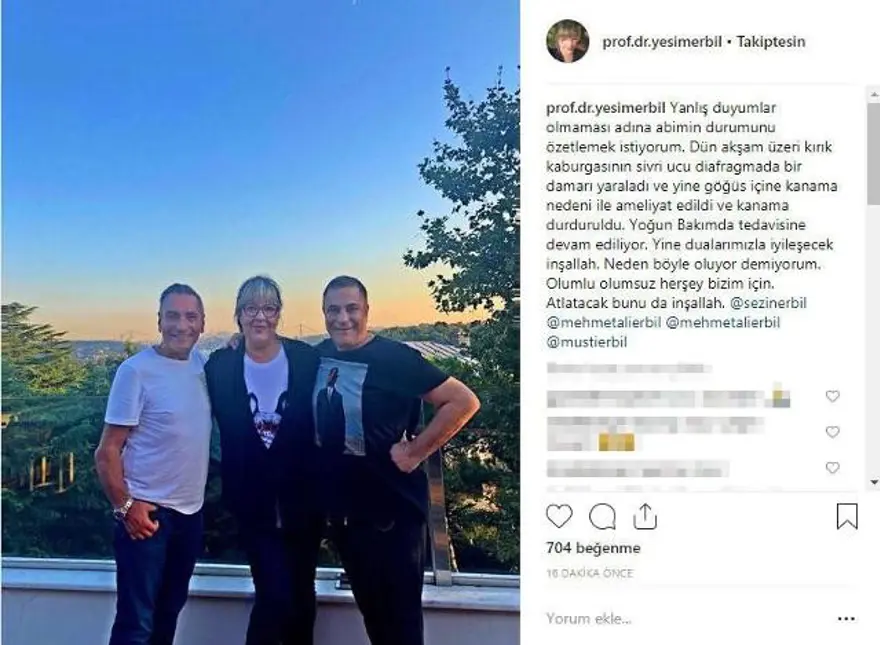Image resolution: width=880 pixels, height=645 pixels.
Task: Click the Takiptesin following button
Action: (771, 42)
